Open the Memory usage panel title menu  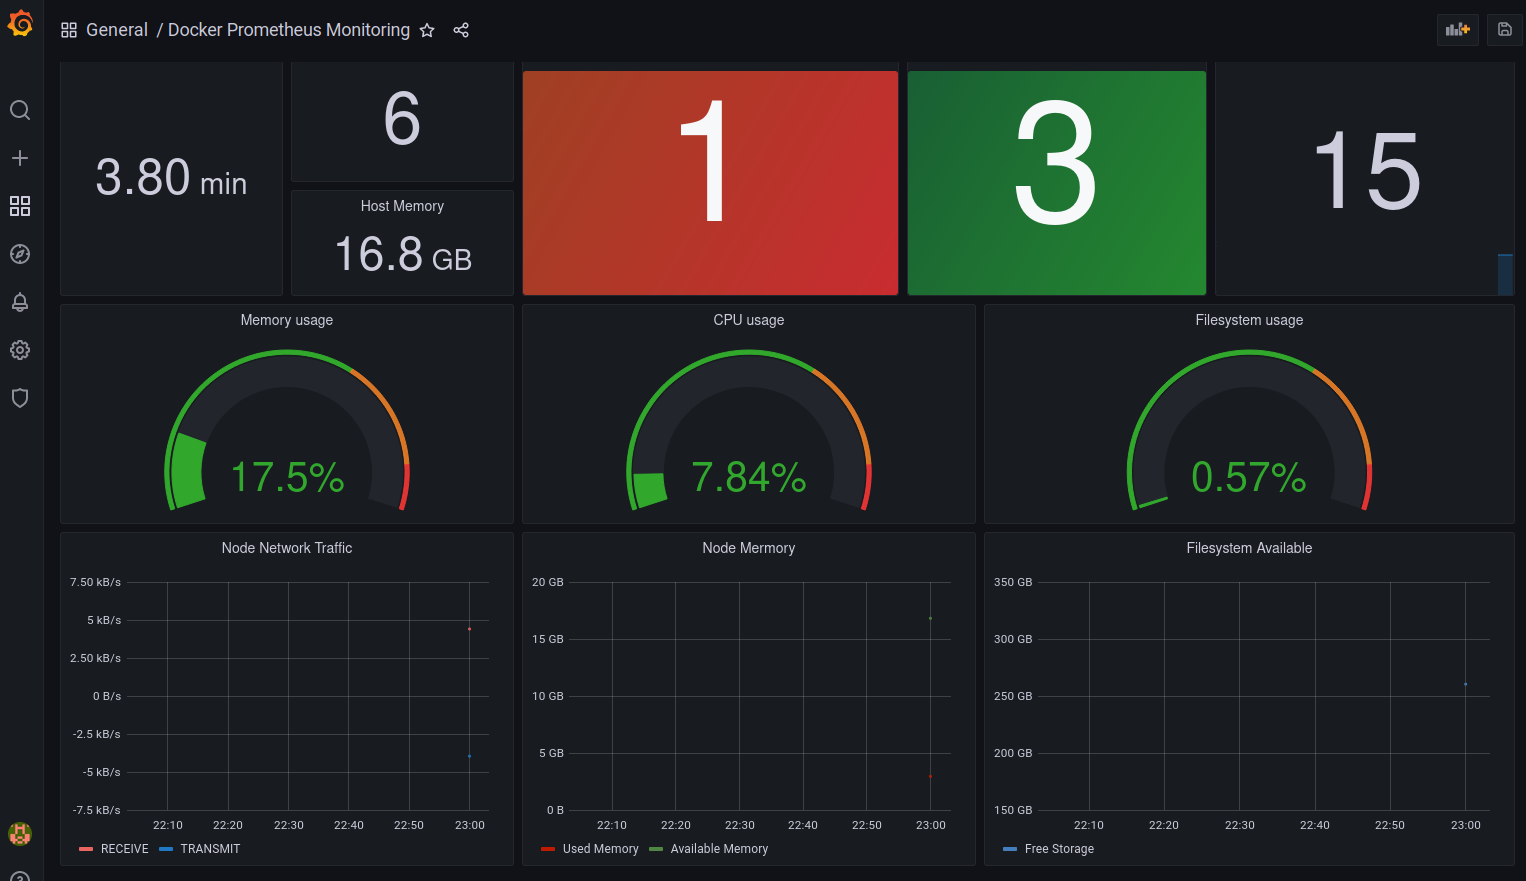pos(287,320)
